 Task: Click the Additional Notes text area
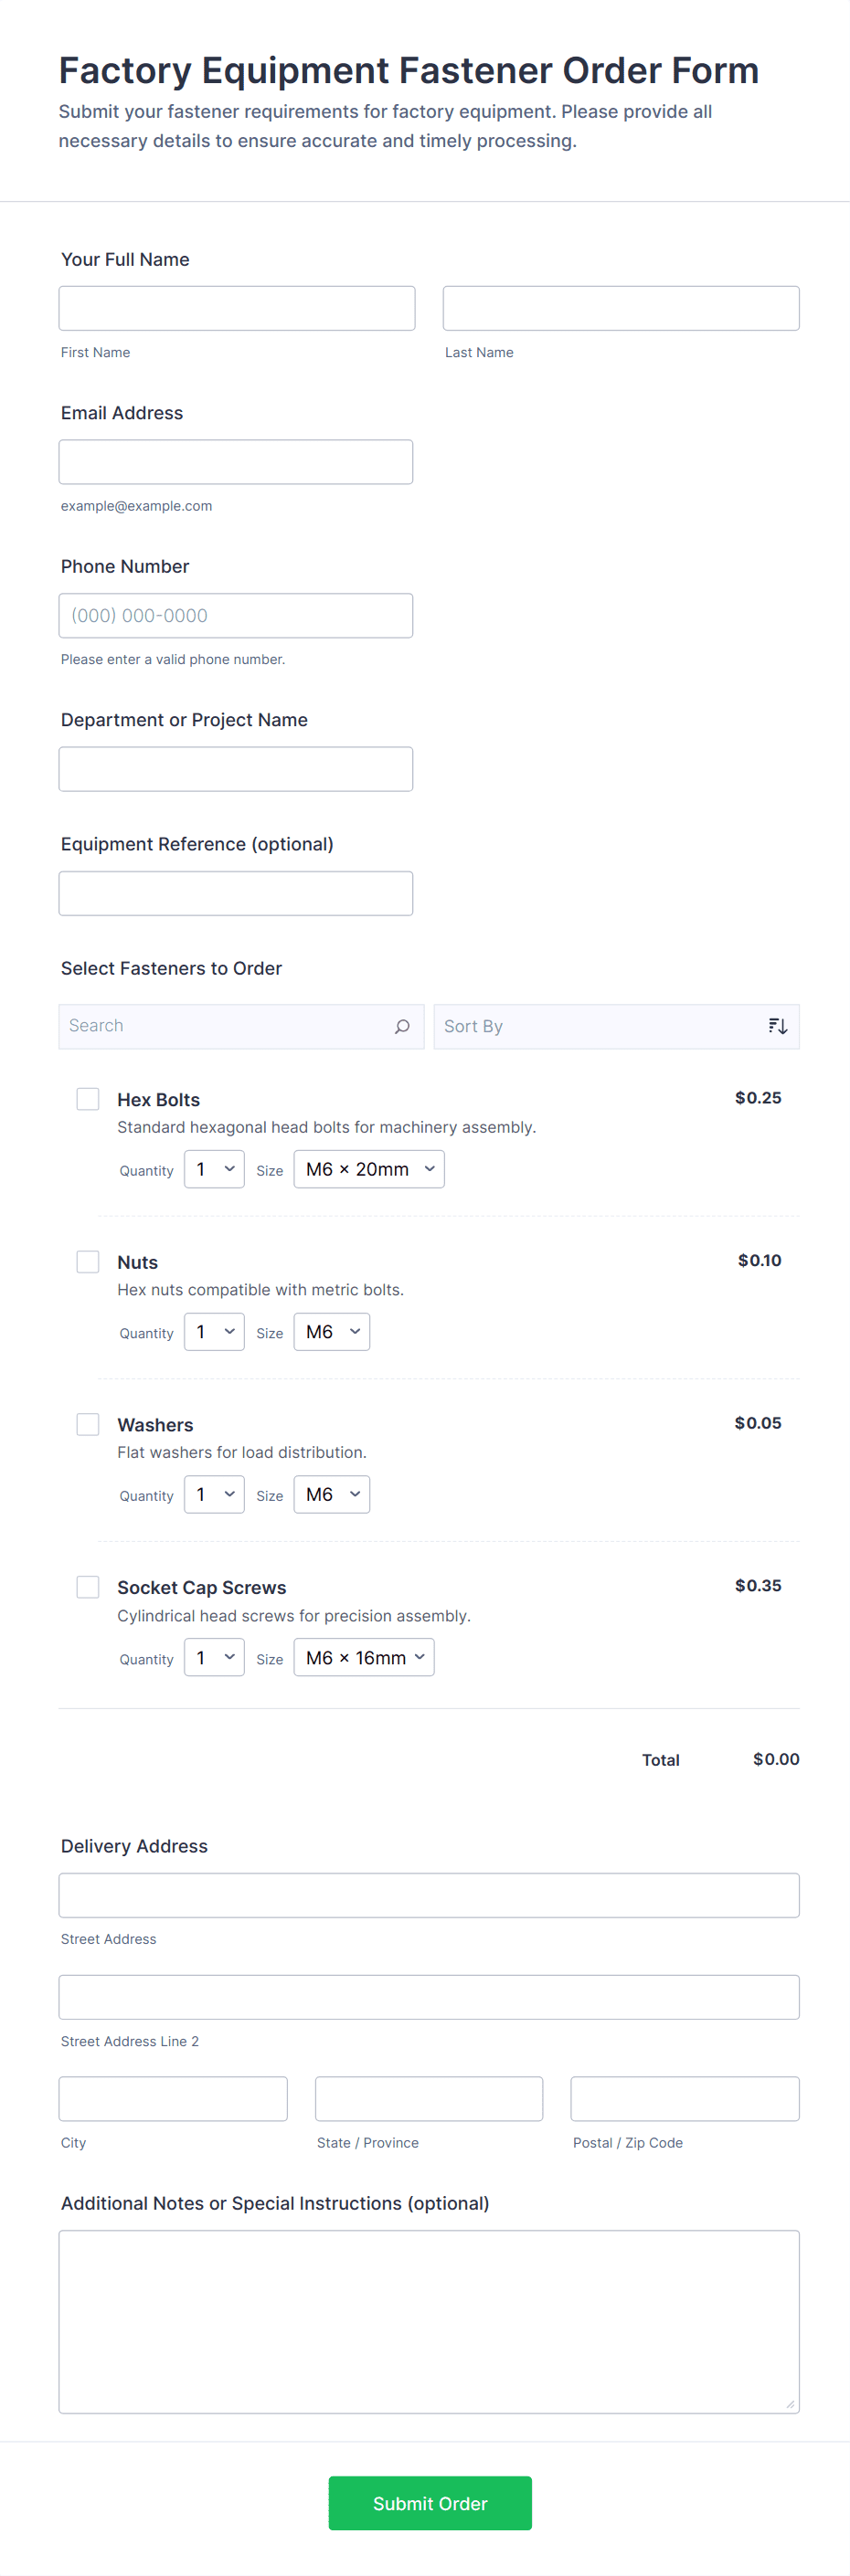(429, 2321)
